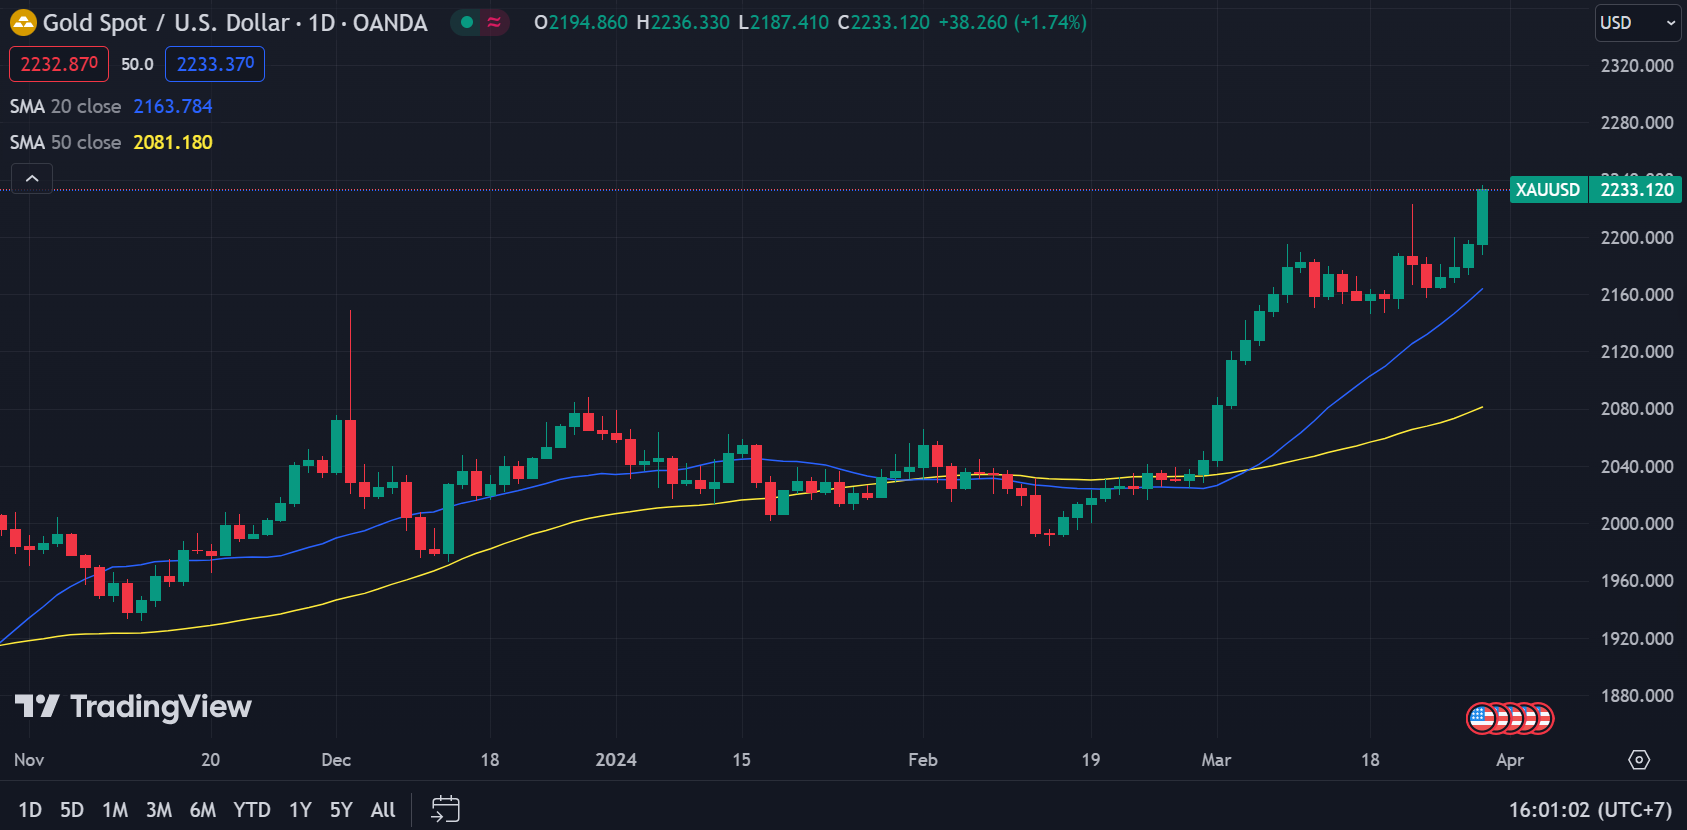Click the Feb label on time axis

click(923, 760)
